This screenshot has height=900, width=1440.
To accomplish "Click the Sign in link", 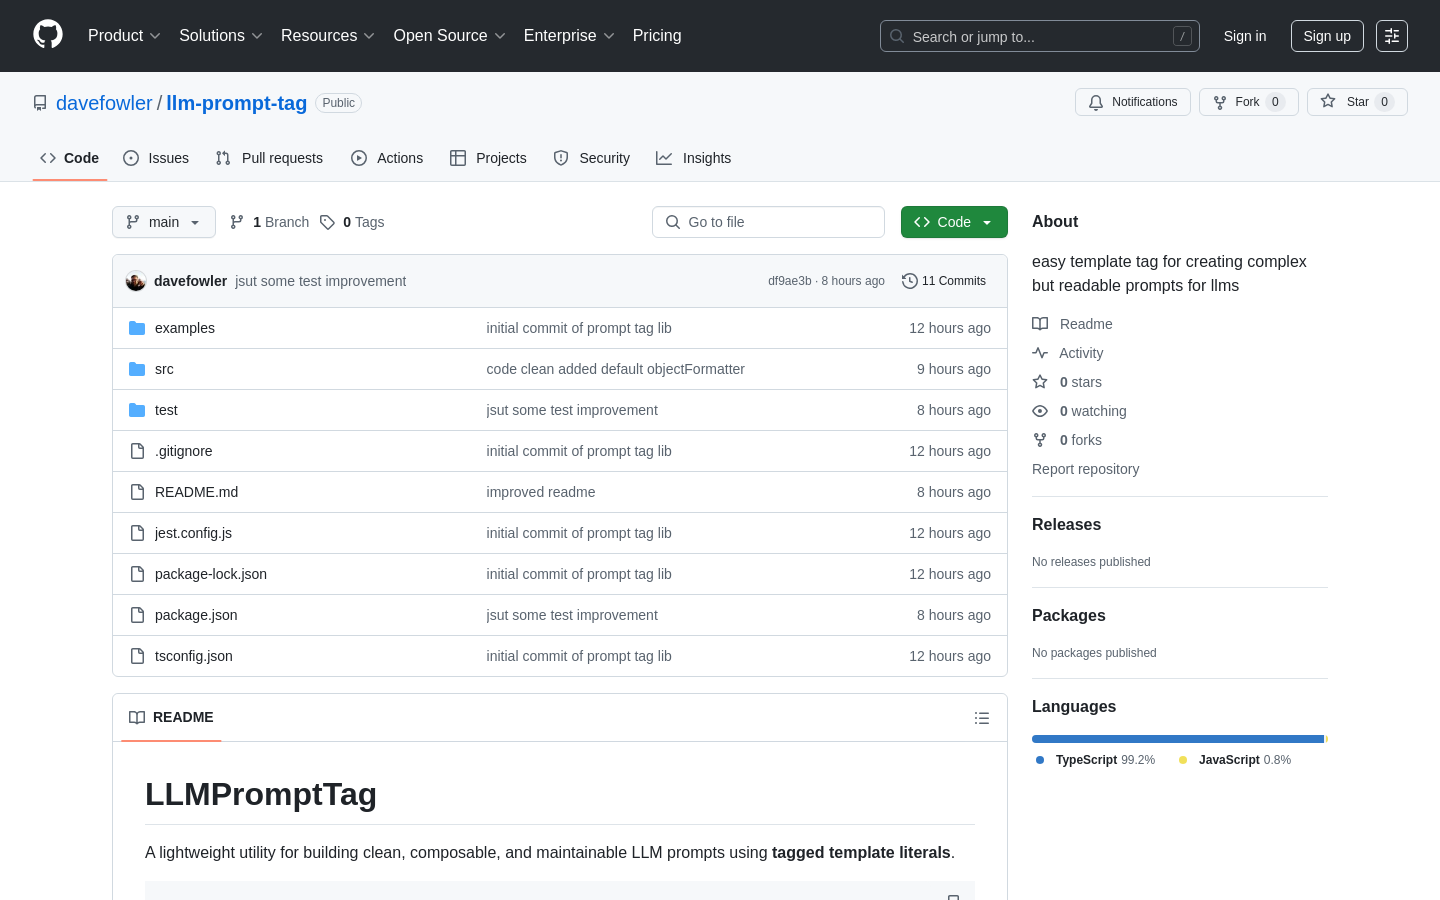I will pos(1245,36).
